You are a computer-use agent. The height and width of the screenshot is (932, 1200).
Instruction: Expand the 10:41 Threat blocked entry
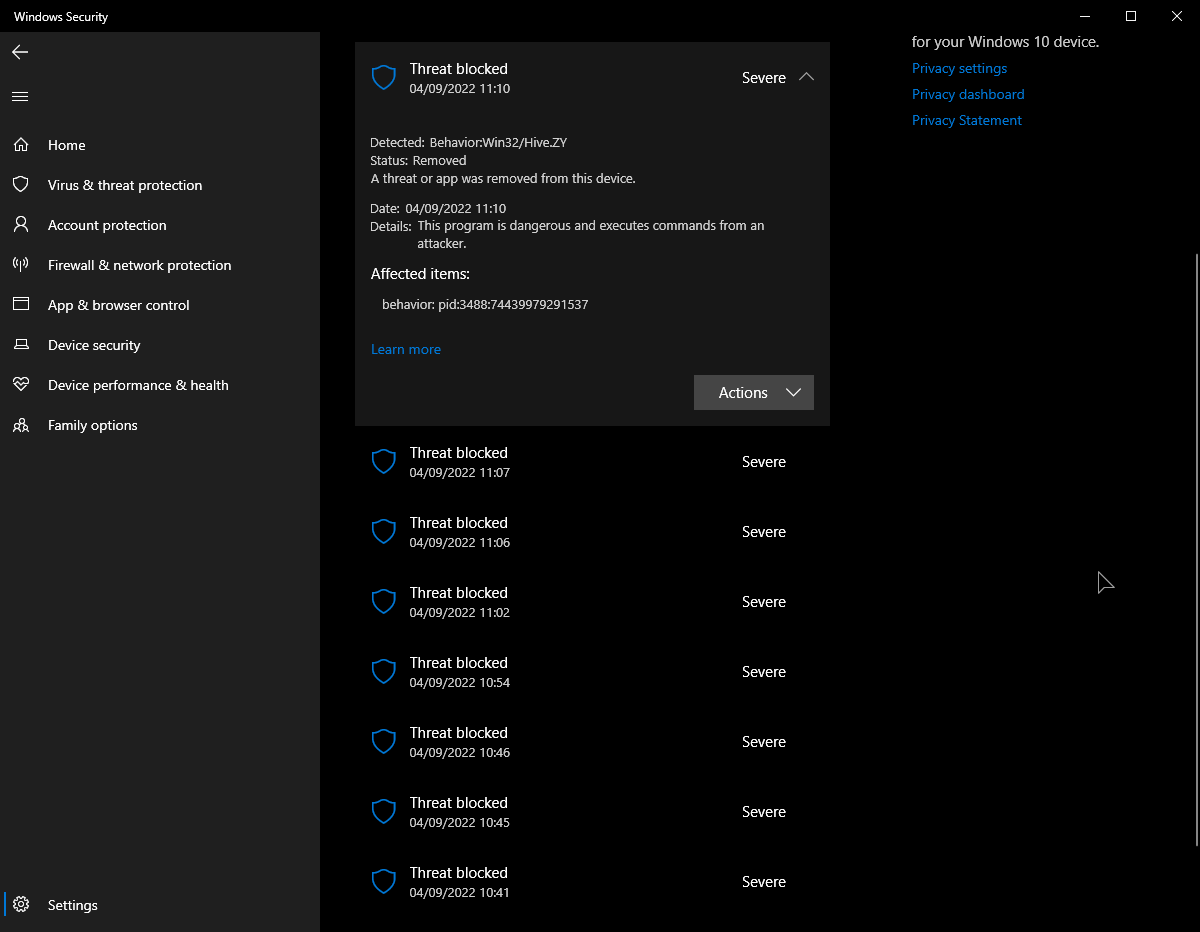[592, 881]
